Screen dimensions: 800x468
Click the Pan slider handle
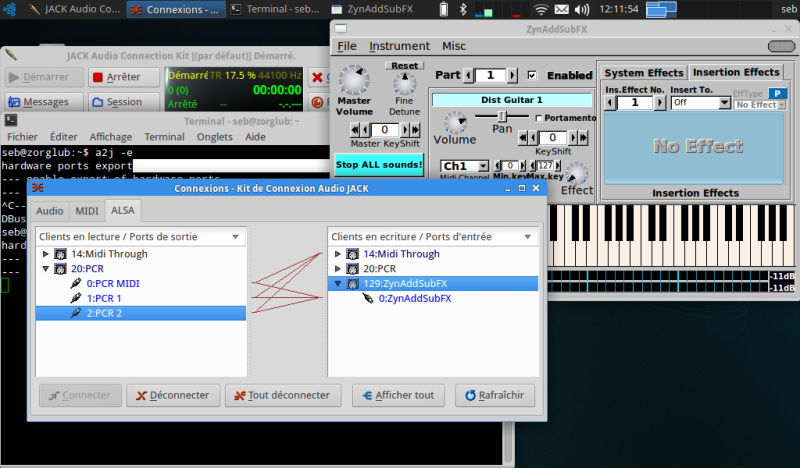502,116
